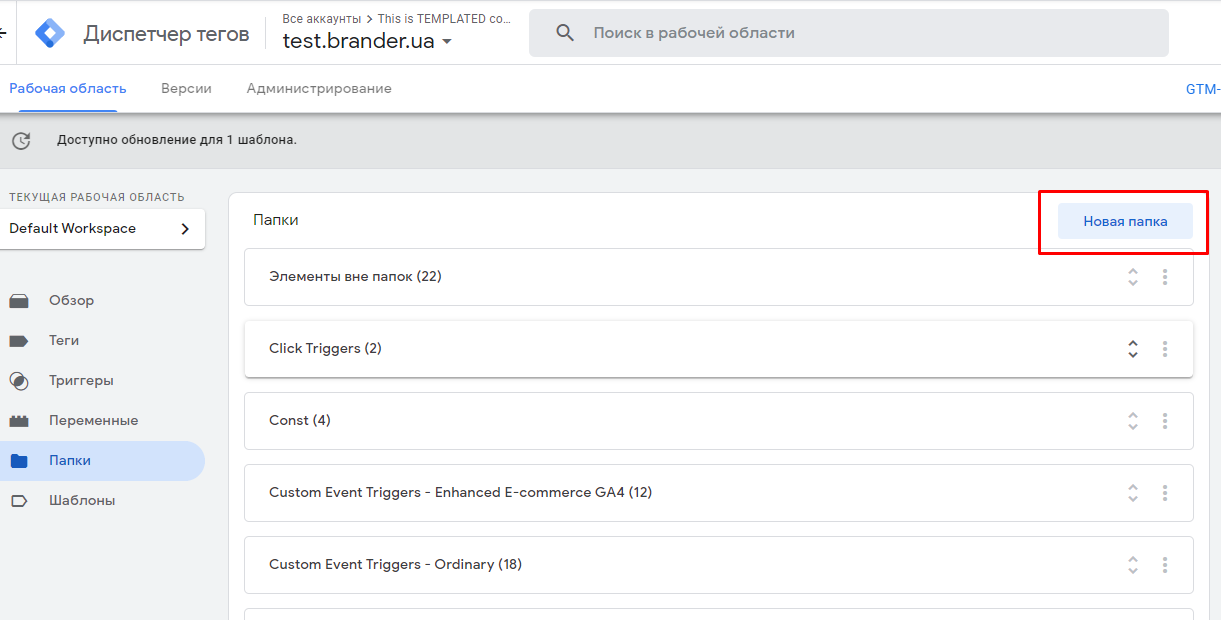Screen dimensions: 1221x620
Task: Expand the Const folder using arrows
Action: coord(1133,421)
